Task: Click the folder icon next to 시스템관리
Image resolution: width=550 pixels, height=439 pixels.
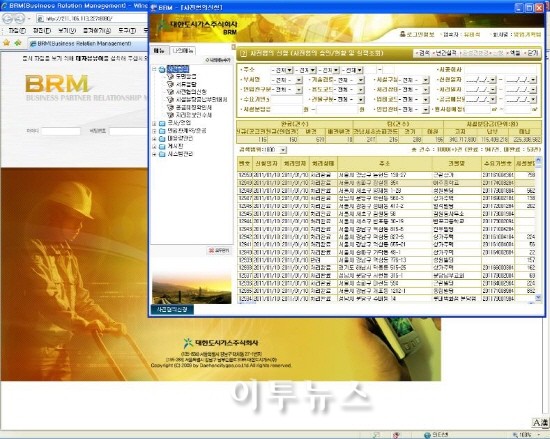Action: pos(162,154)
